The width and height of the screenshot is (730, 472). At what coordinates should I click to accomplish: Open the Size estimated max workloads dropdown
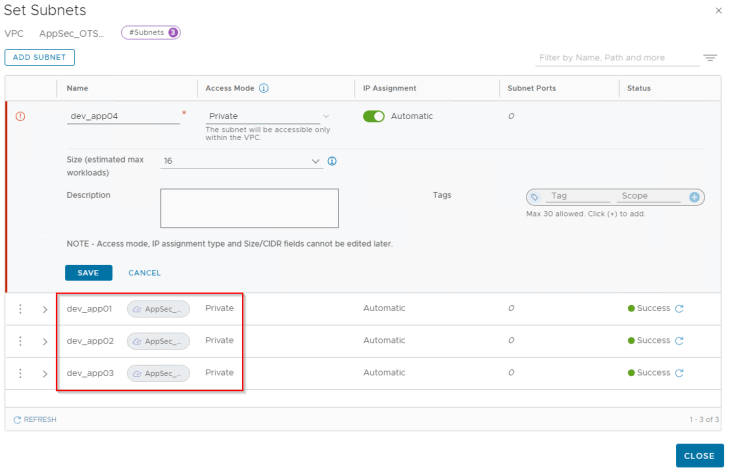[242, 161]
